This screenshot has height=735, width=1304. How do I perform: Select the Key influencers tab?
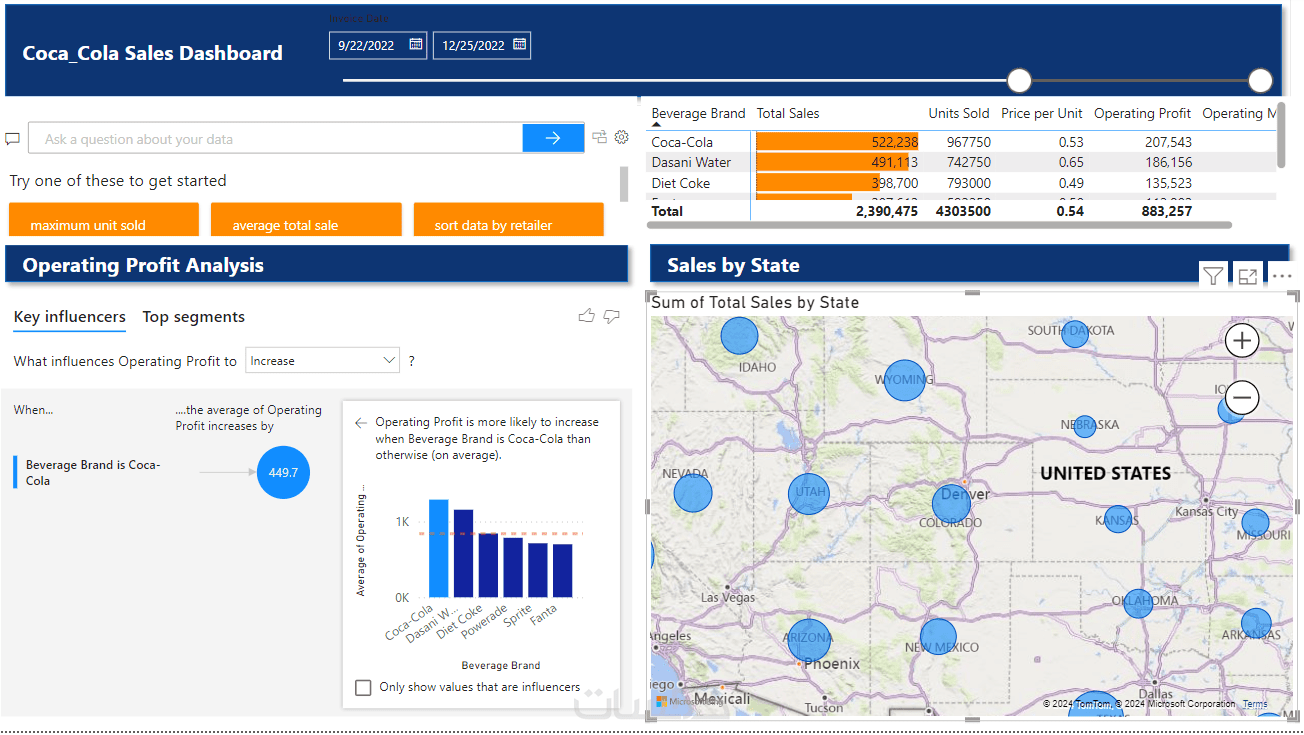point(70,317)
